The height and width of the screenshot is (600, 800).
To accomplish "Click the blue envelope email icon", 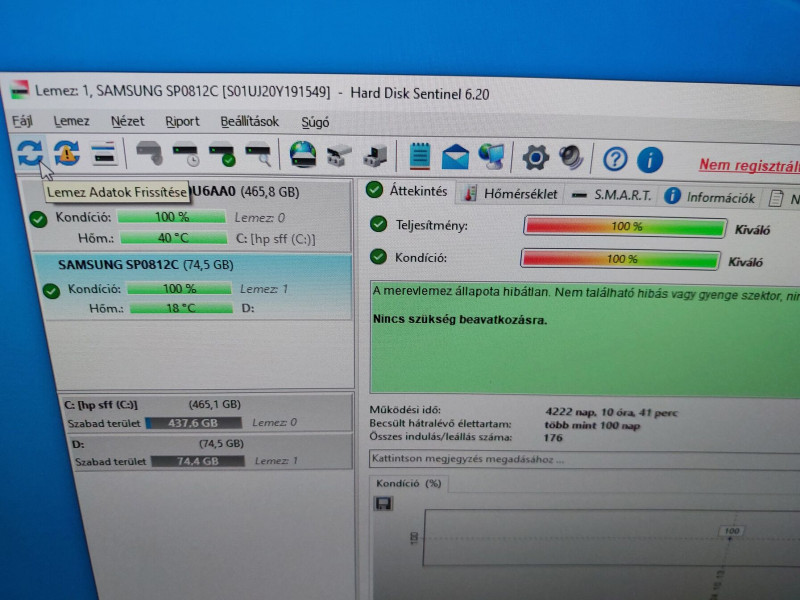I will [455, 157].
